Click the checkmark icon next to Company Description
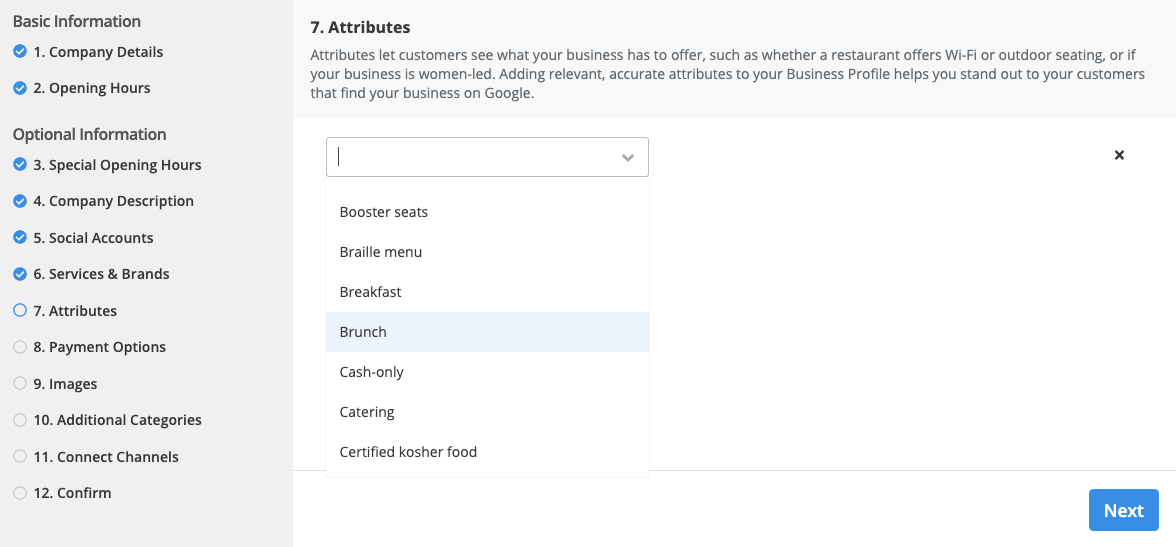The width and height of the screenshot is (1176, 547). point(20,201)
